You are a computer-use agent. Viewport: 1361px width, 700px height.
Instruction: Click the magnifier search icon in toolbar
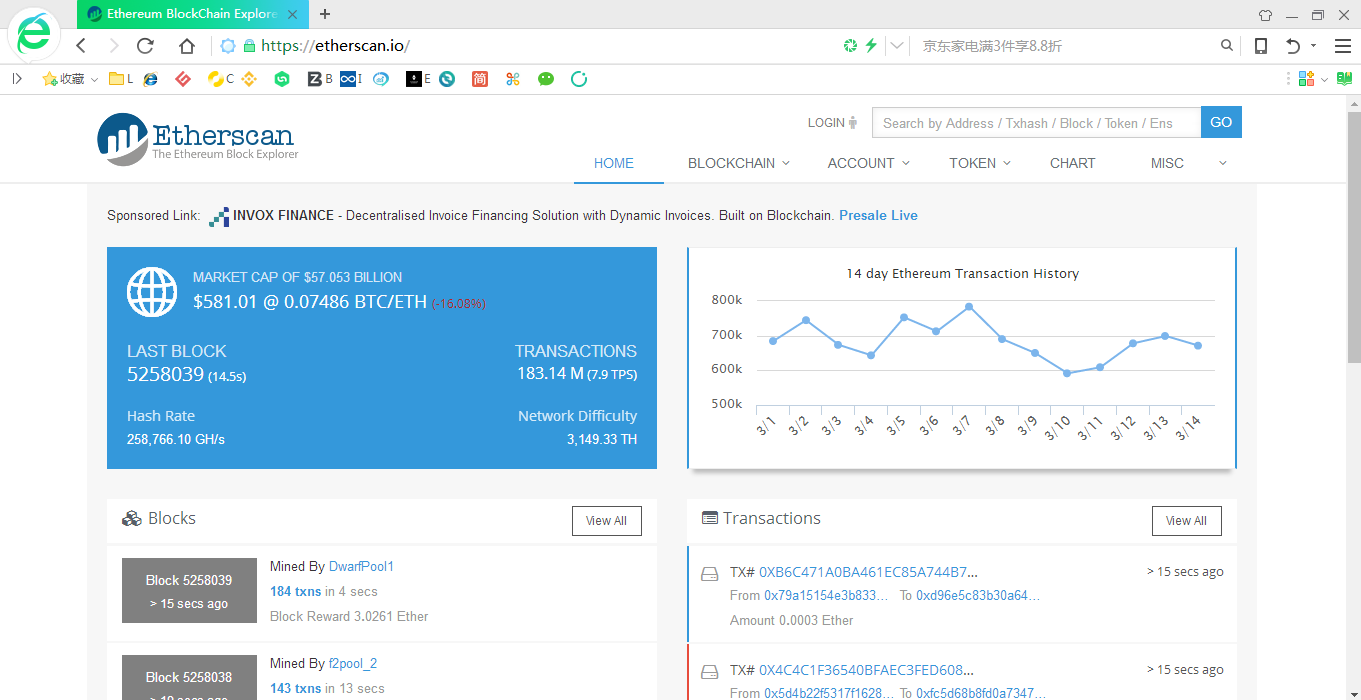(x=1227, y=46)
